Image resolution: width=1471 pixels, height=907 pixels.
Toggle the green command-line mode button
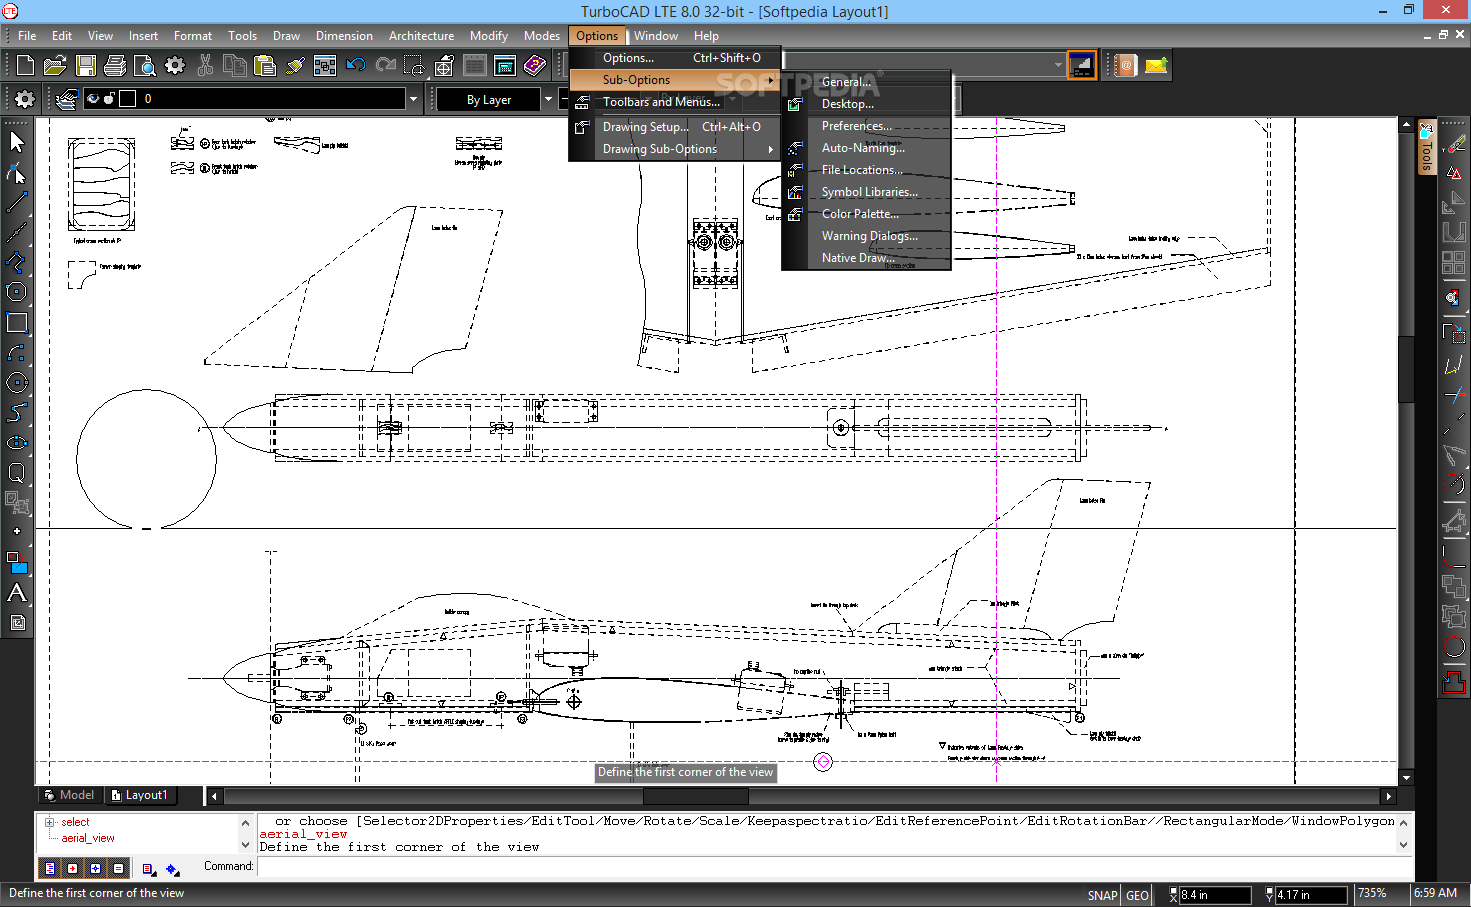click(x=118, y=869)
